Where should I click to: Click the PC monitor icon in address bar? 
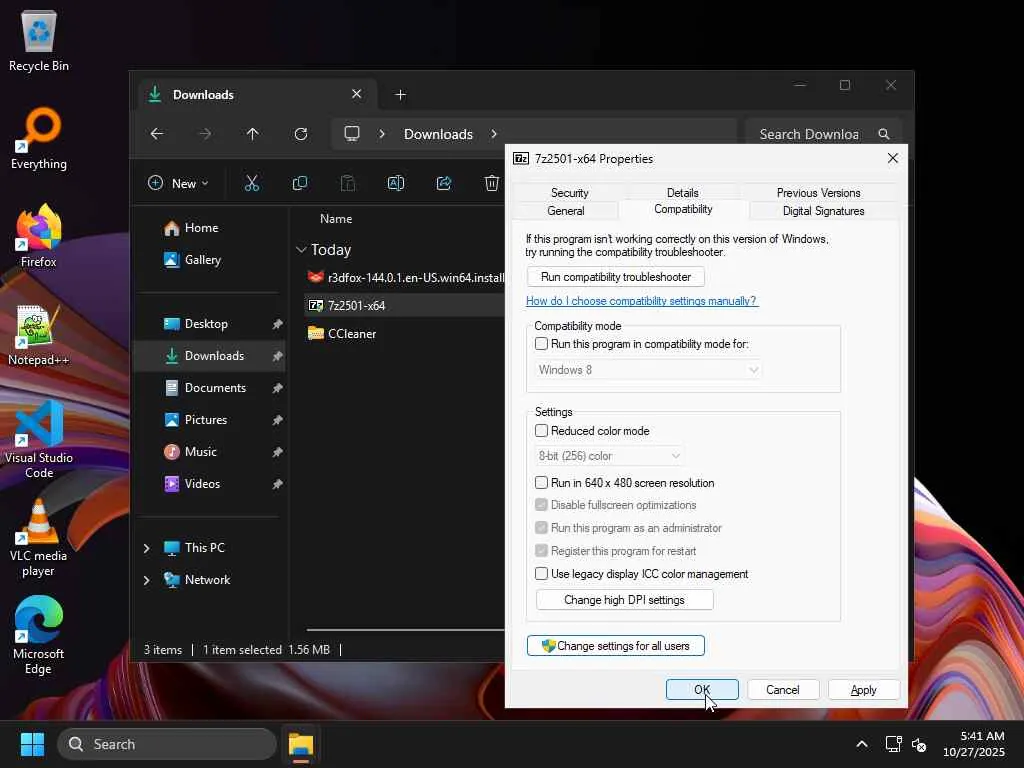pyautogui.click(x=352, y=134)
